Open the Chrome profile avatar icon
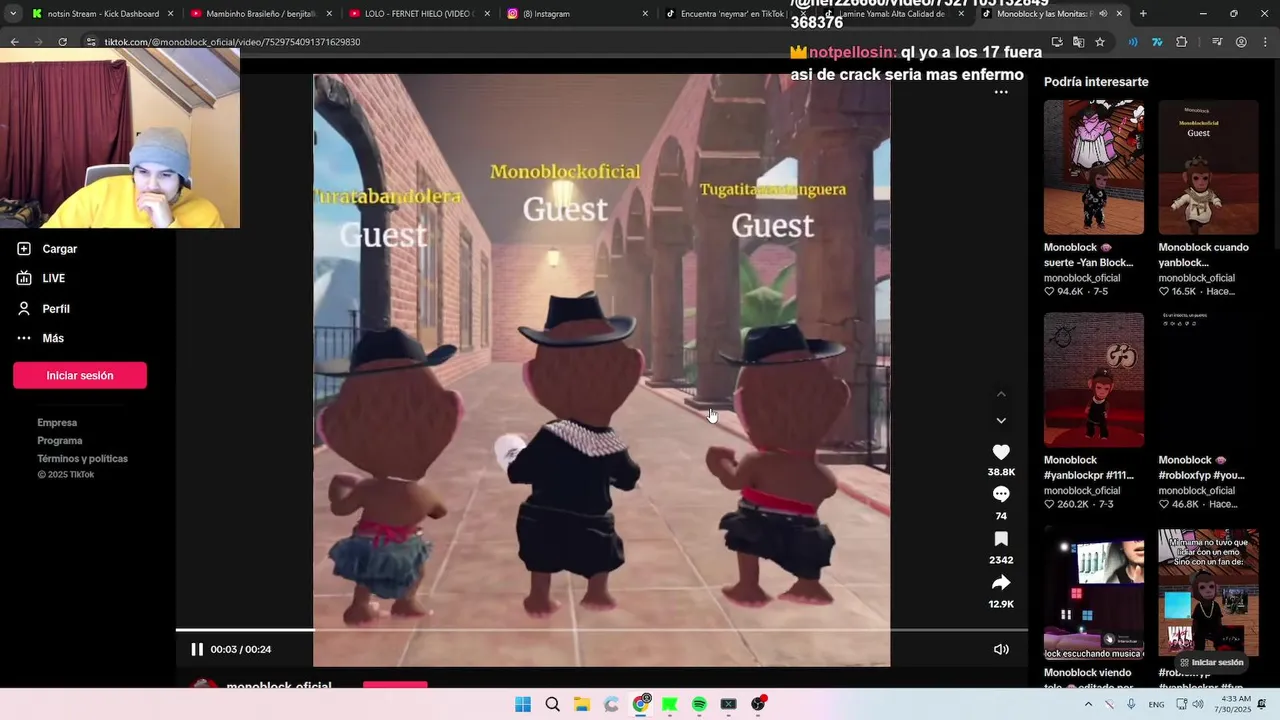1280x720 pixels. point(1241,42)
